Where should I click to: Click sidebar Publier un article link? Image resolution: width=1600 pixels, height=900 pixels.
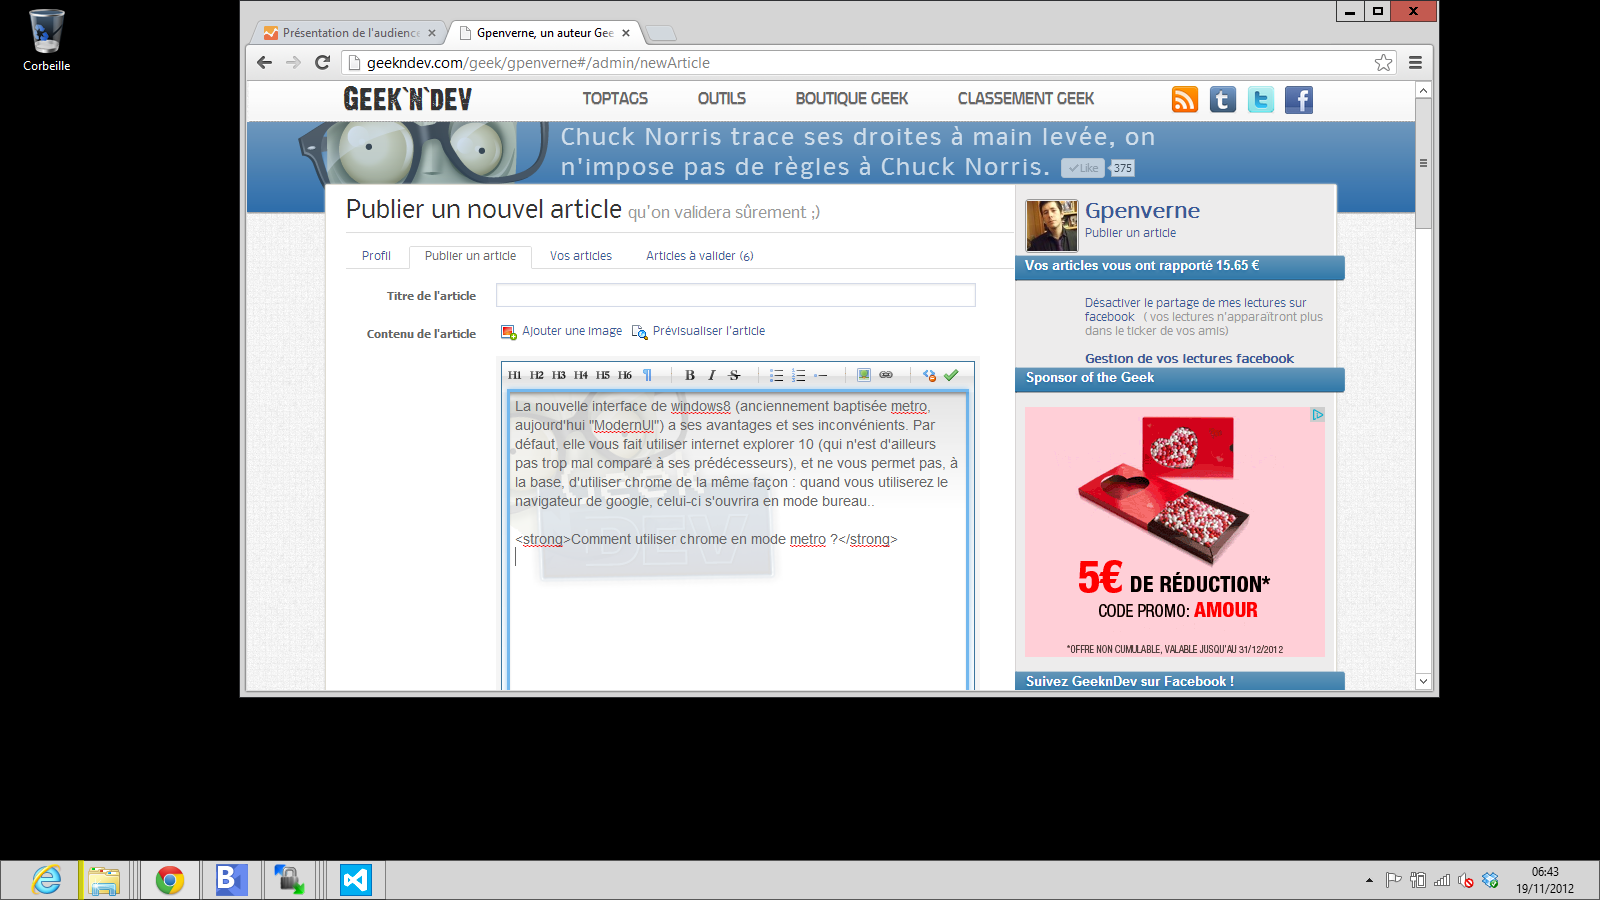[x=1130, y=233]
